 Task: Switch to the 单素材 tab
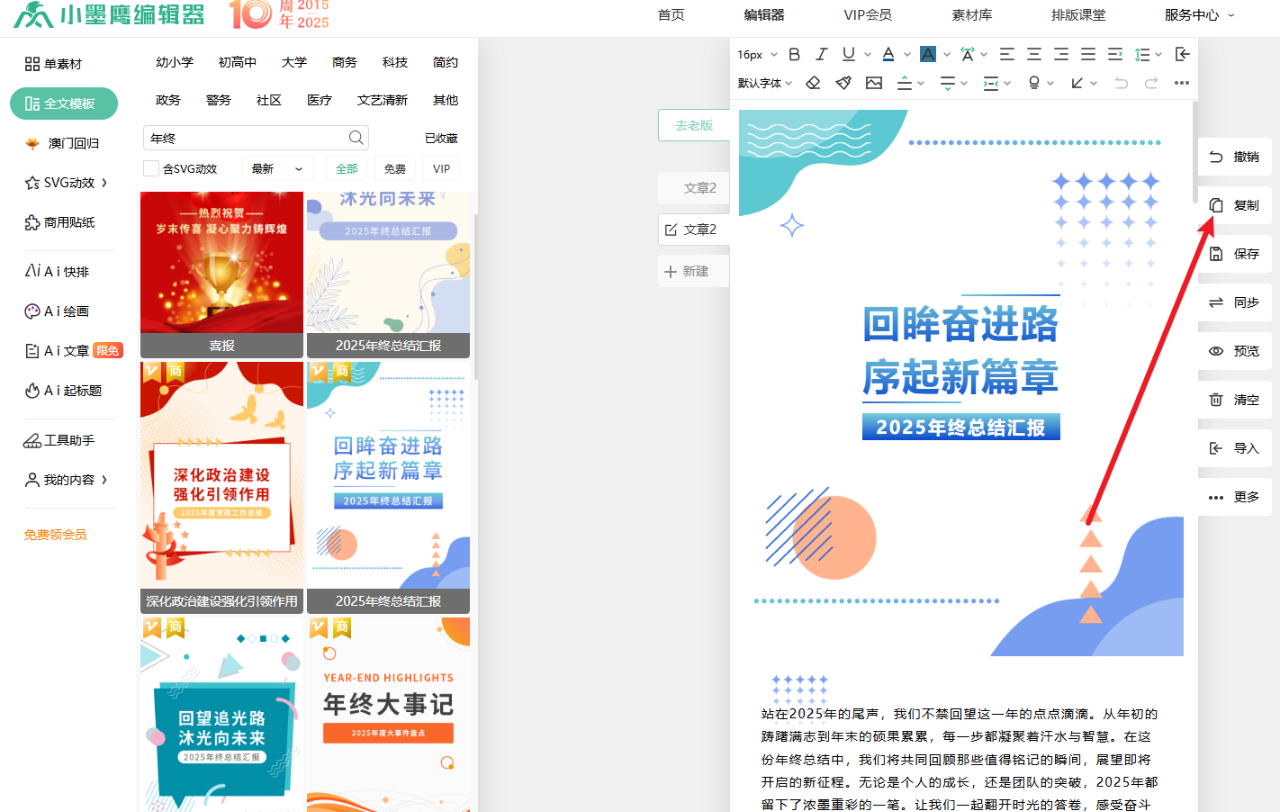click(x=54, y=64)
